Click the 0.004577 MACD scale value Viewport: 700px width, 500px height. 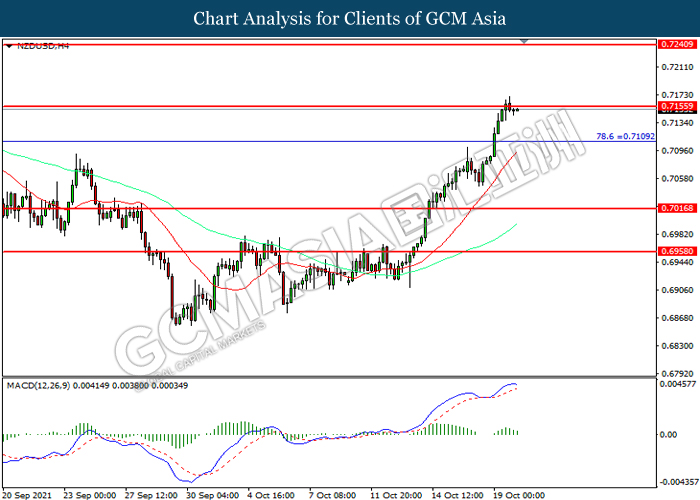677,384
